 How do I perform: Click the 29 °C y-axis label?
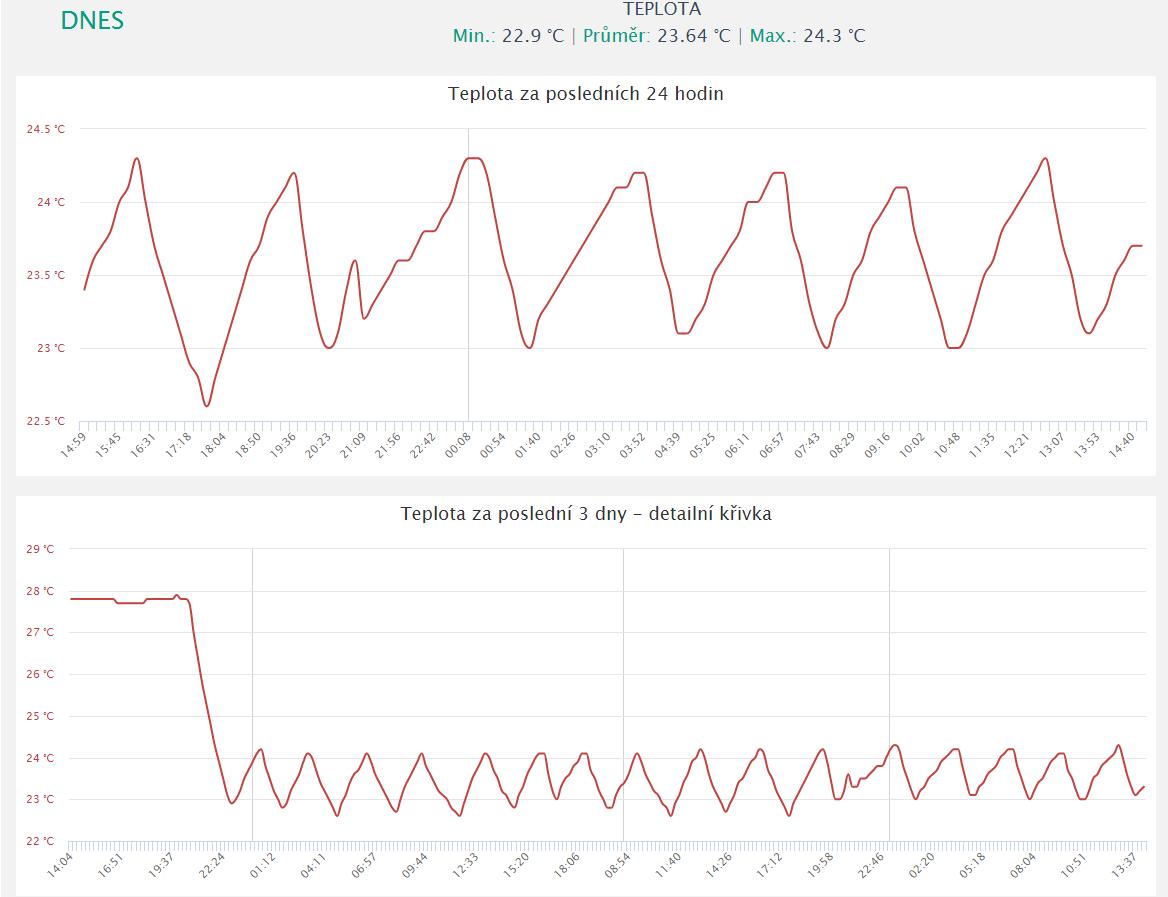42,549
